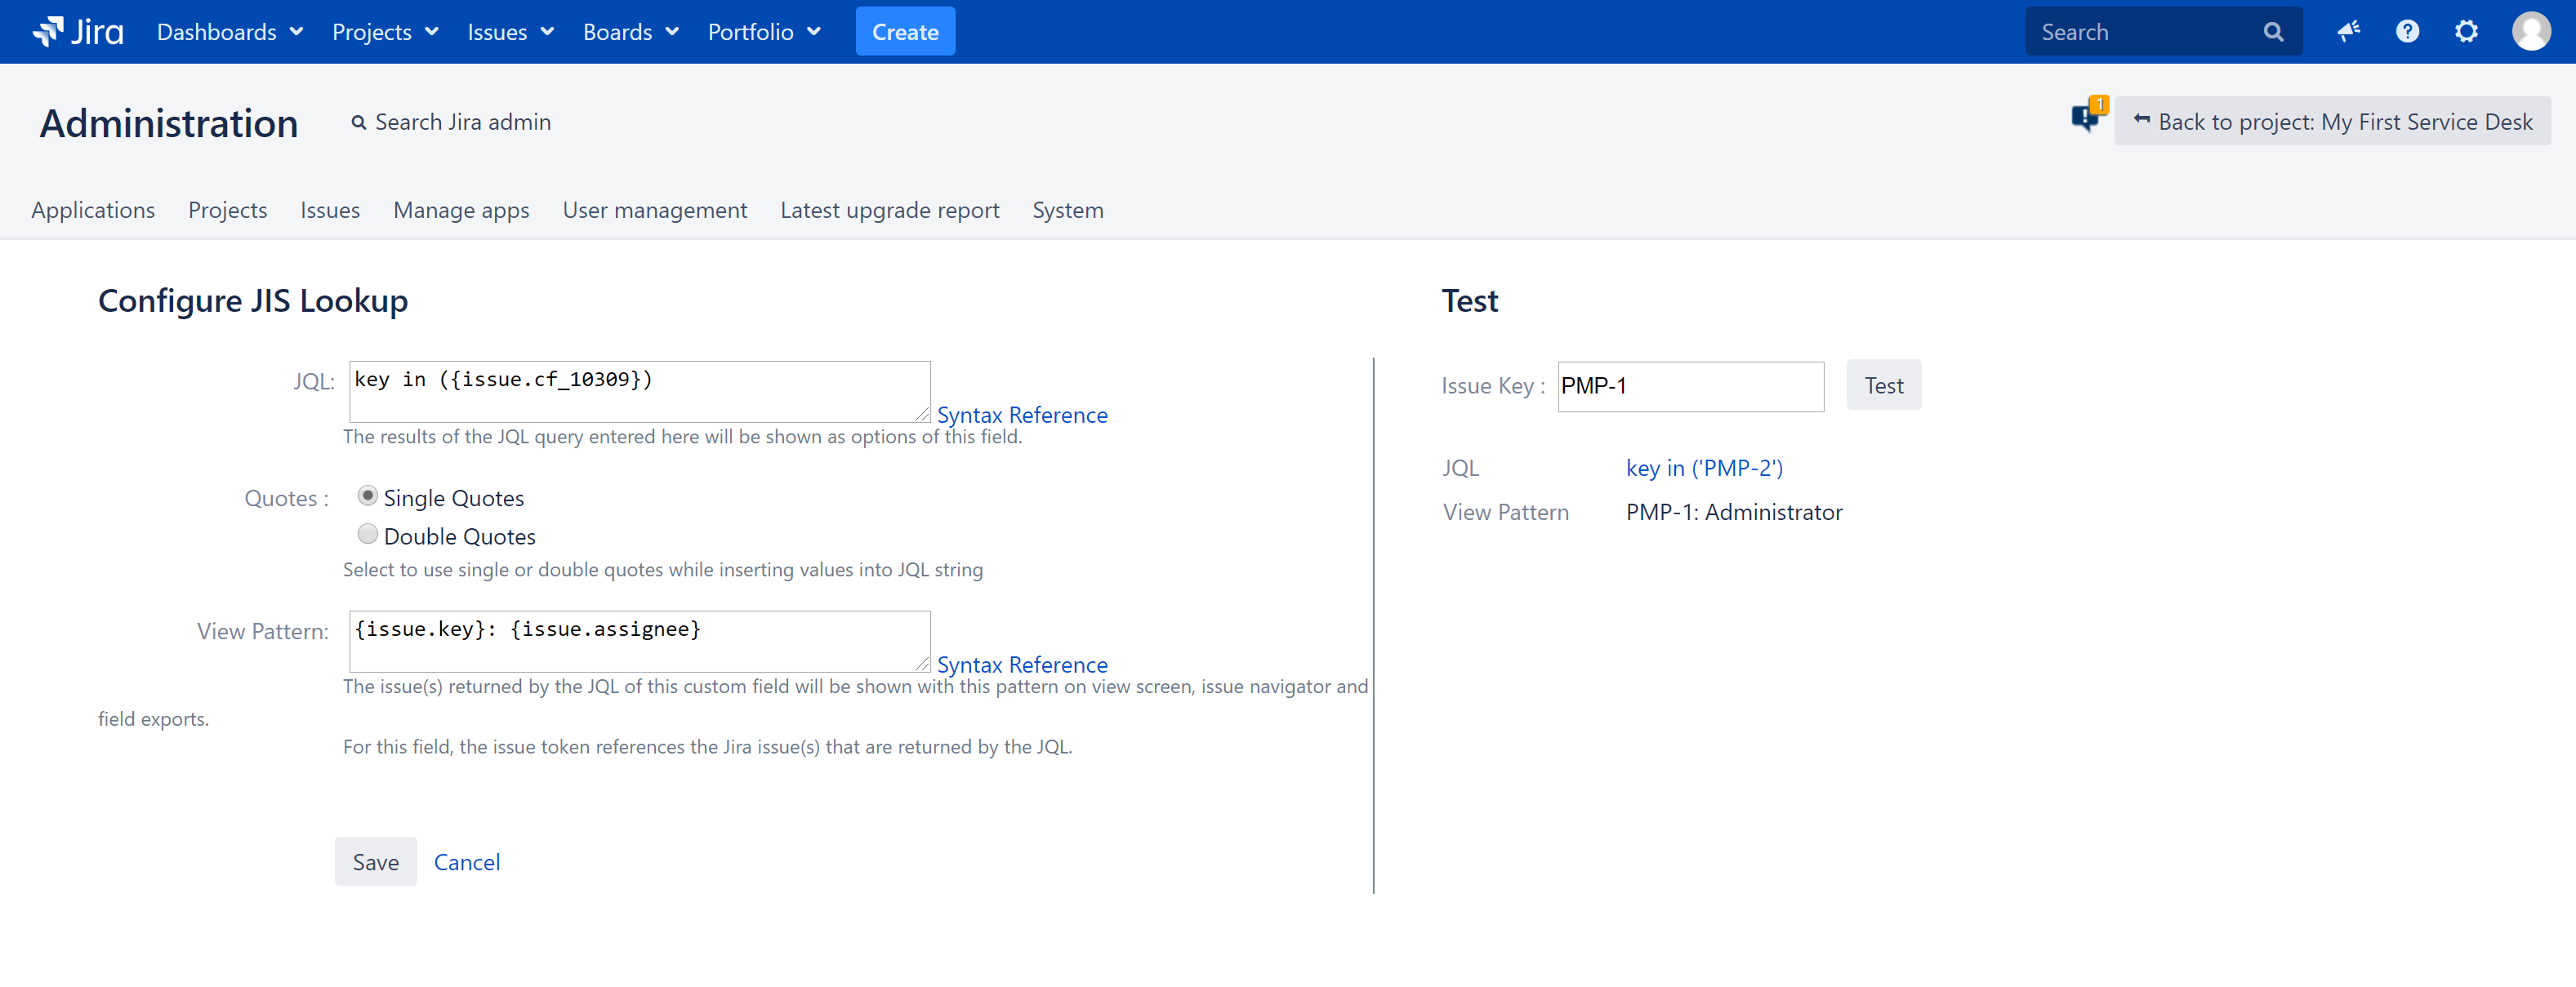The image size is (2576, 987).
Task: Open the feedback megaphone icon
Action: [2348, 31]
